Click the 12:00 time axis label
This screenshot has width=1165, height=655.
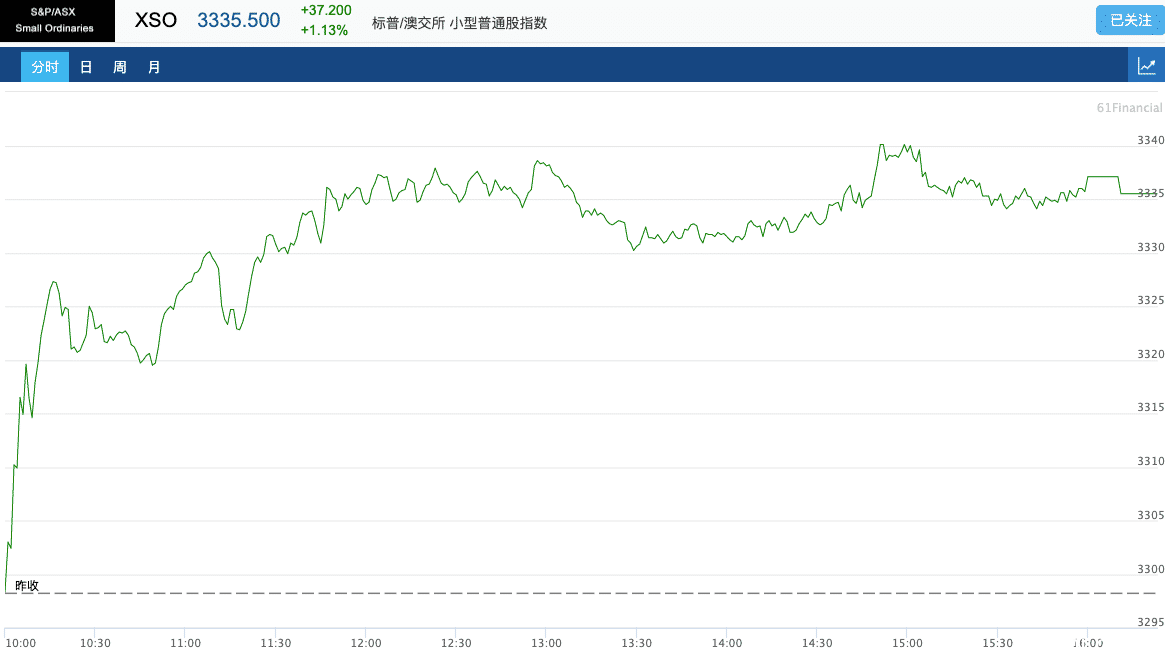[x=366, y=643]
